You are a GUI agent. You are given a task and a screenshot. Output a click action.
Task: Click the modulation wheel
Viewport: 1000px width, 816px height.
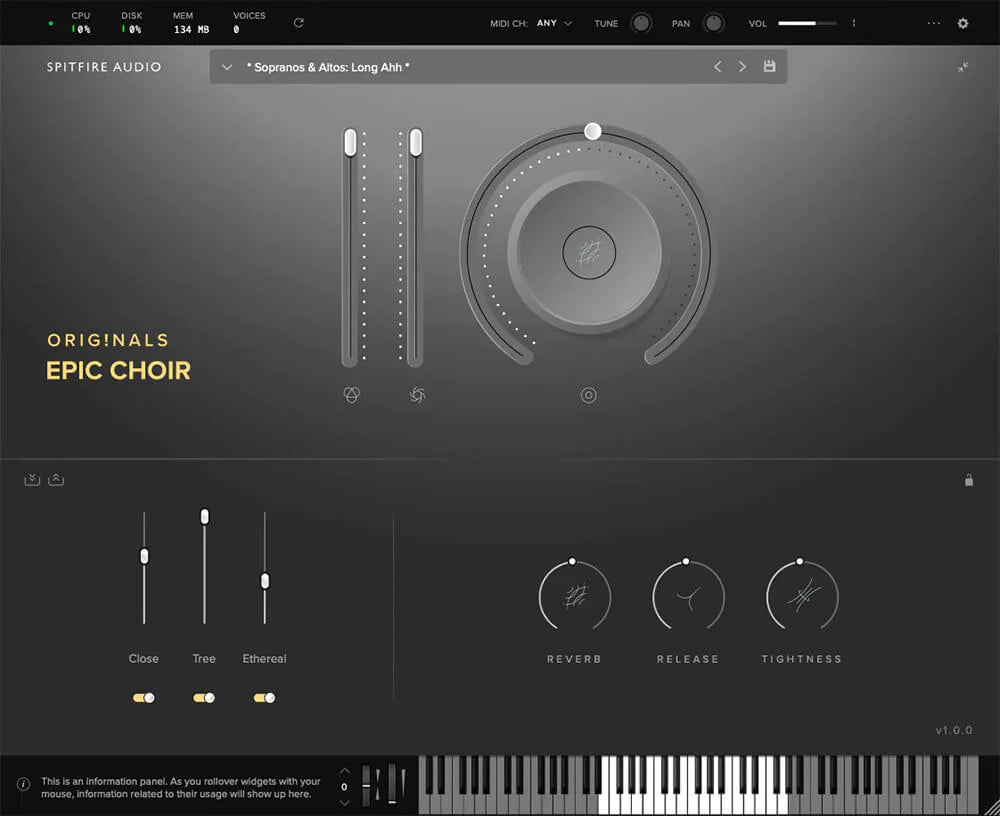tap(392, 784)
